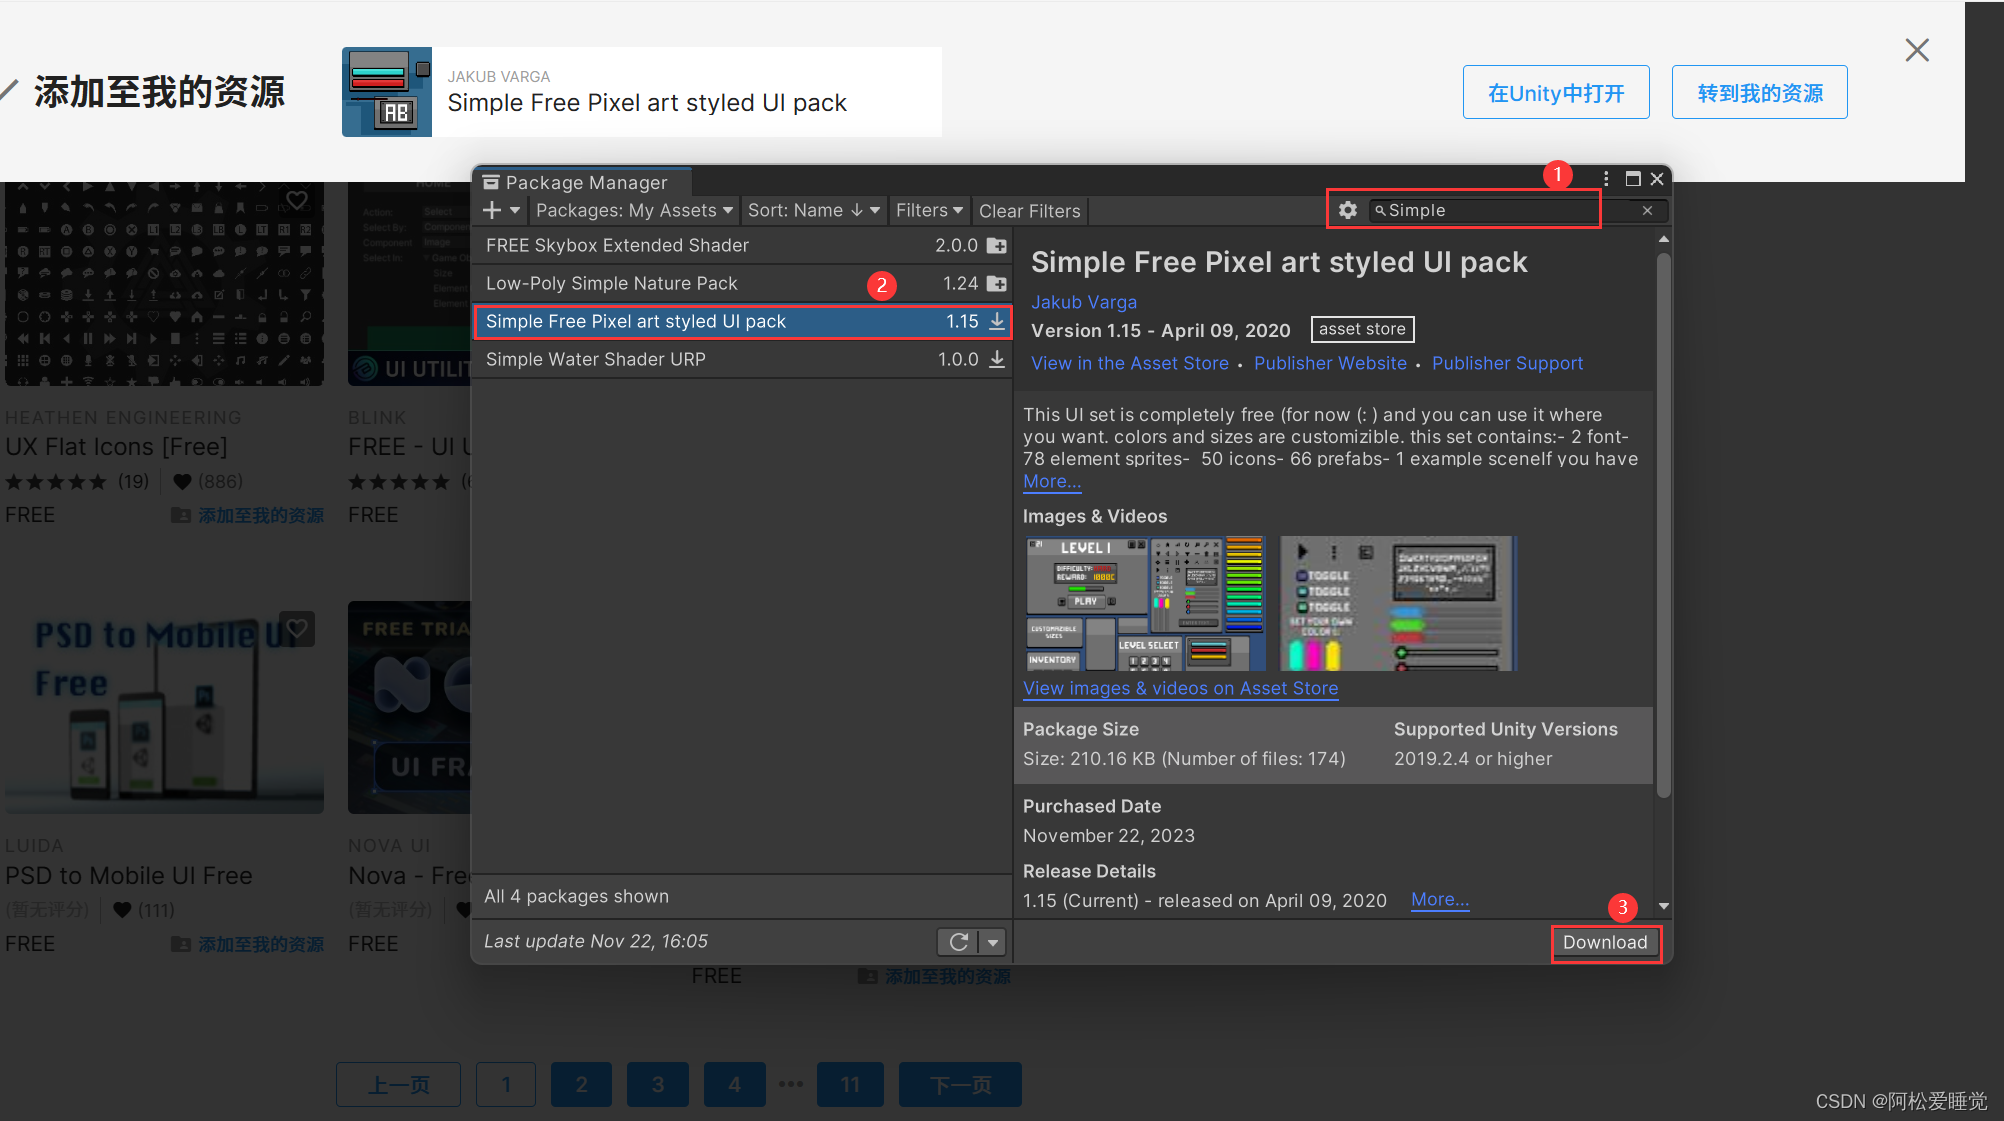The width and height of the screenshot is (2004, 1121).
Task: Open the Sort: Name dropdown
Action: [x=813, y=211]
